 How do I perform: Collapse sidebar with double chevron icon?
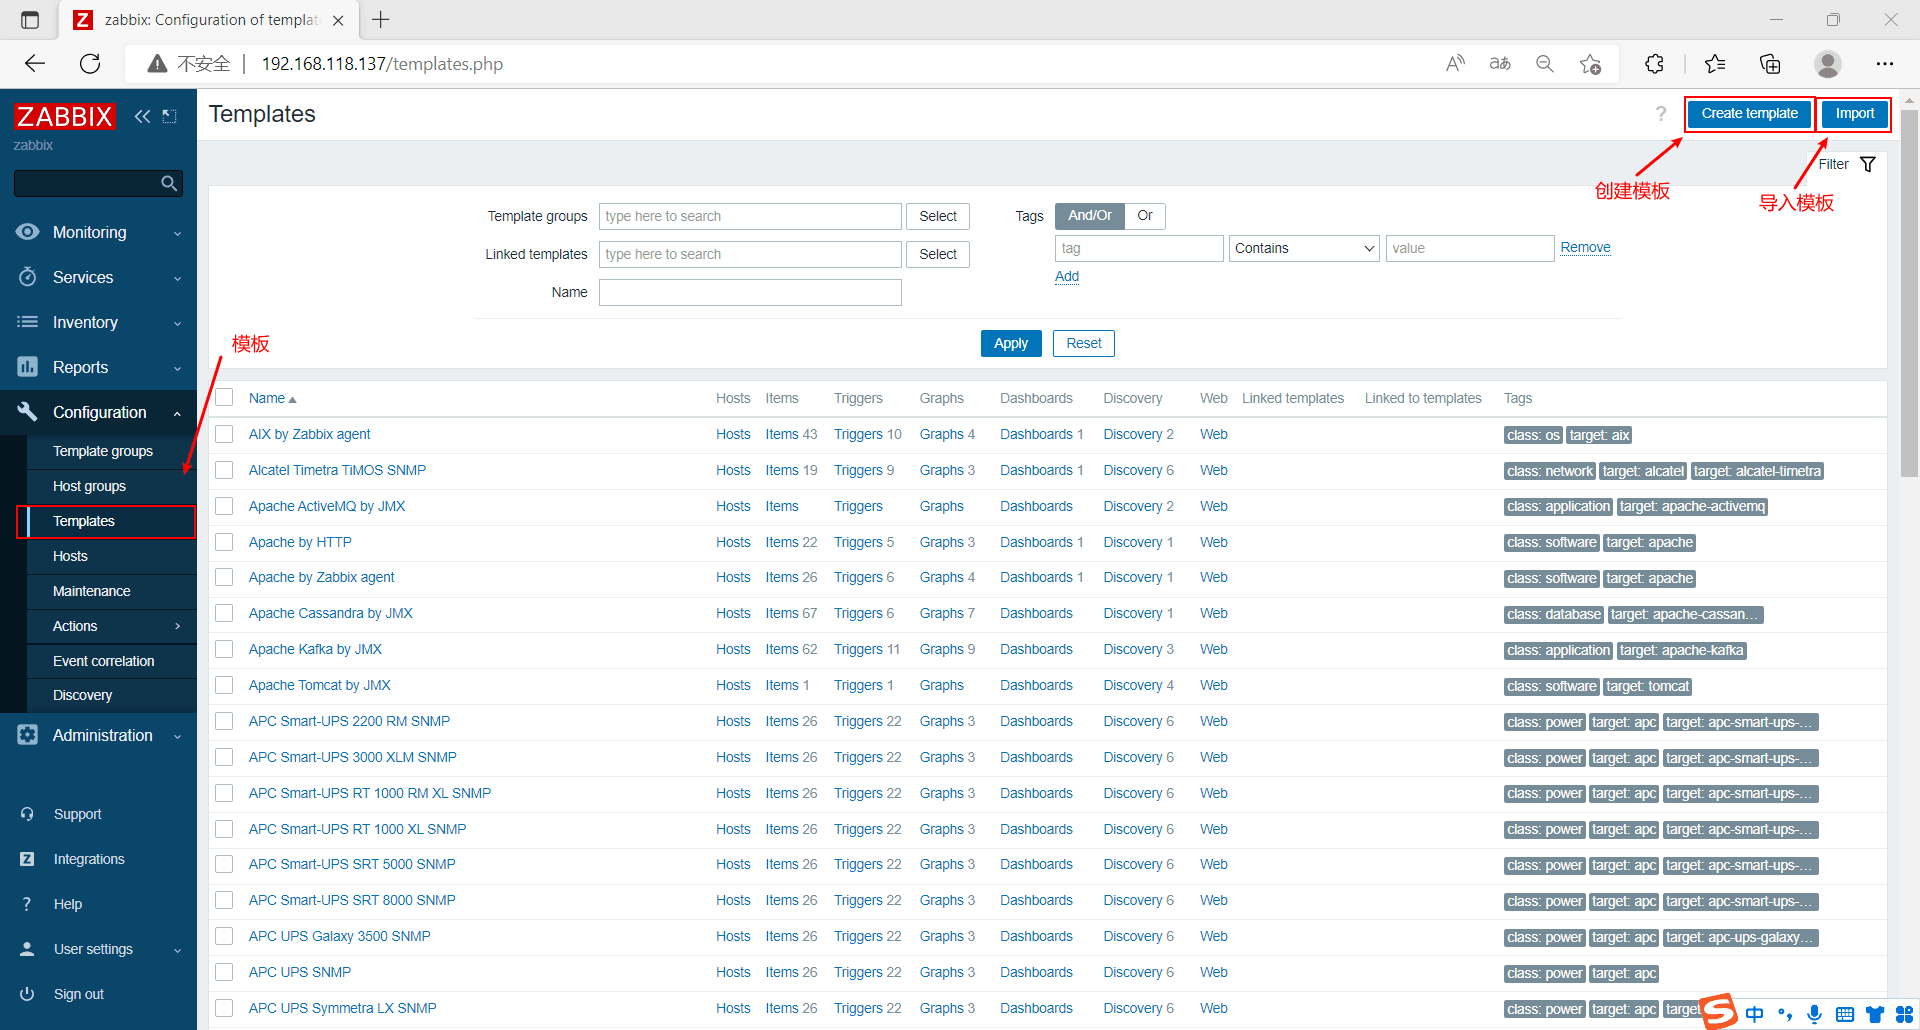point(142,116)
